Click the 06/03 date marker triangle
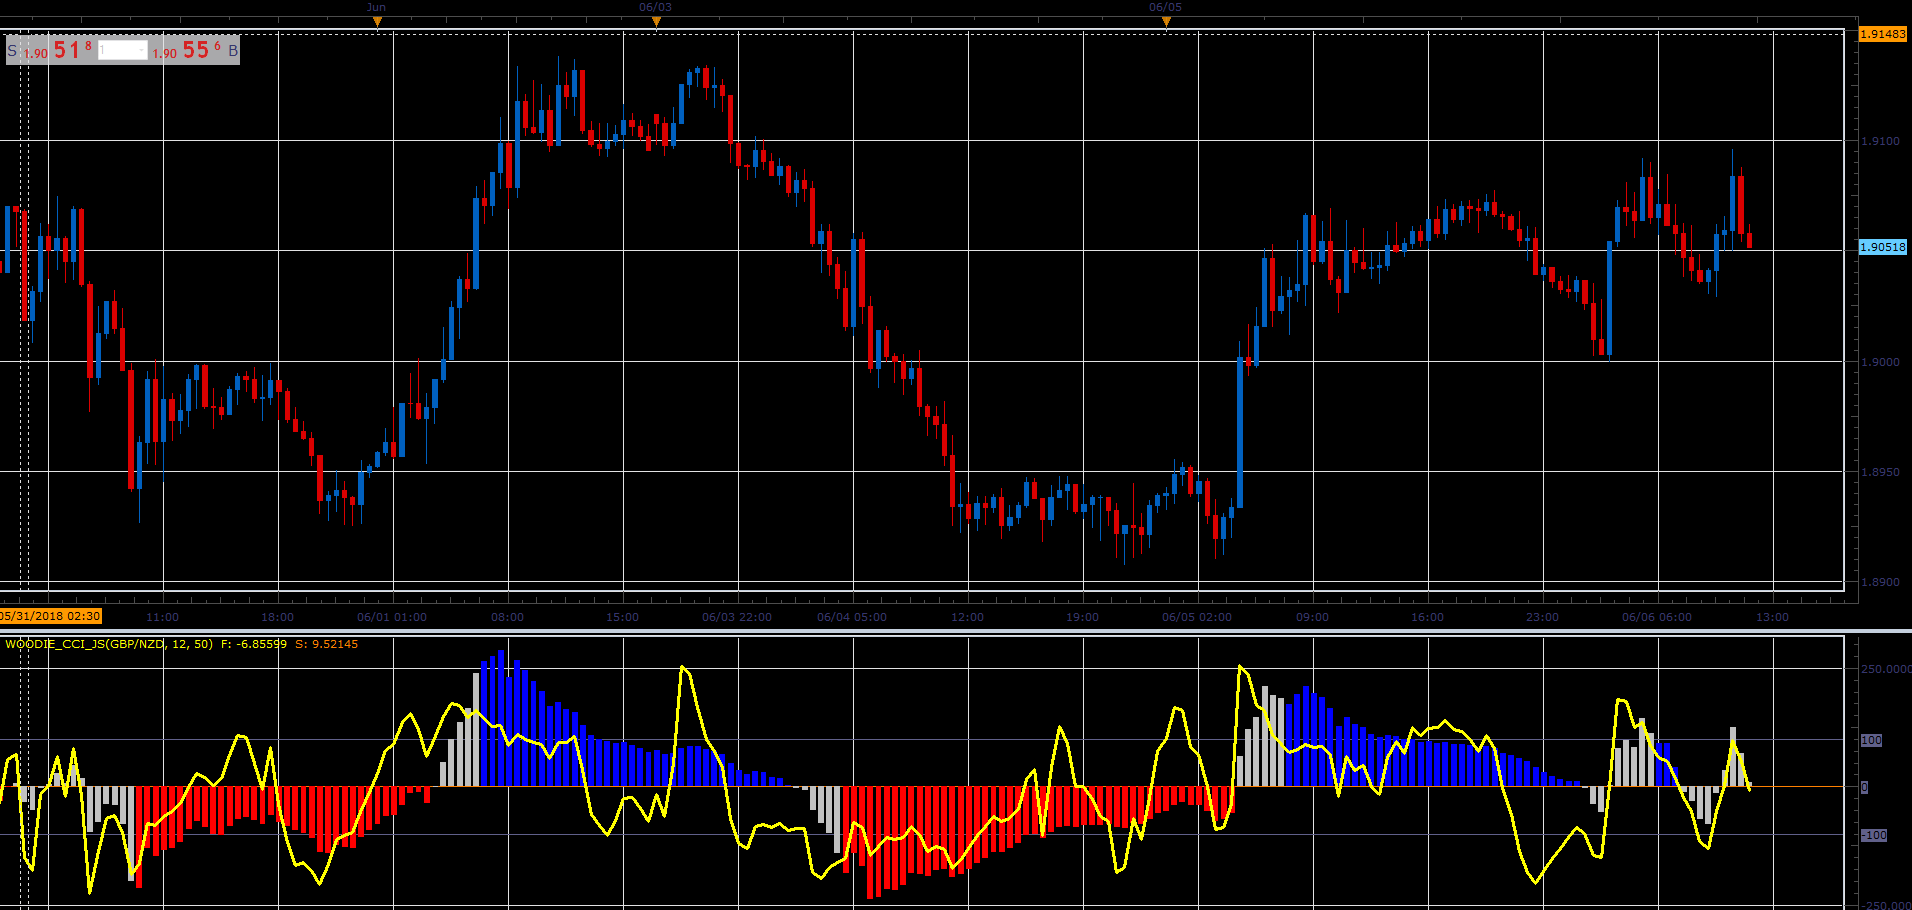The height and width of the screenshot is (910, 1912). (x=656, y=22)
